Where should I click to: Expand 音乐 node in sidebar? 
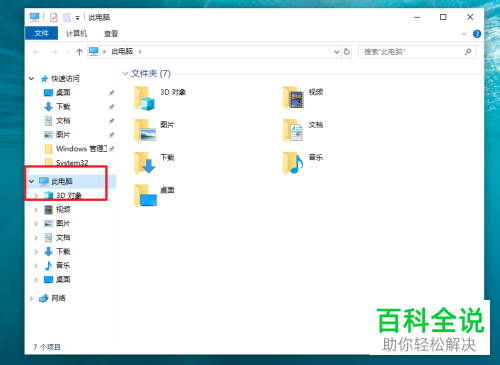[36, 265]
